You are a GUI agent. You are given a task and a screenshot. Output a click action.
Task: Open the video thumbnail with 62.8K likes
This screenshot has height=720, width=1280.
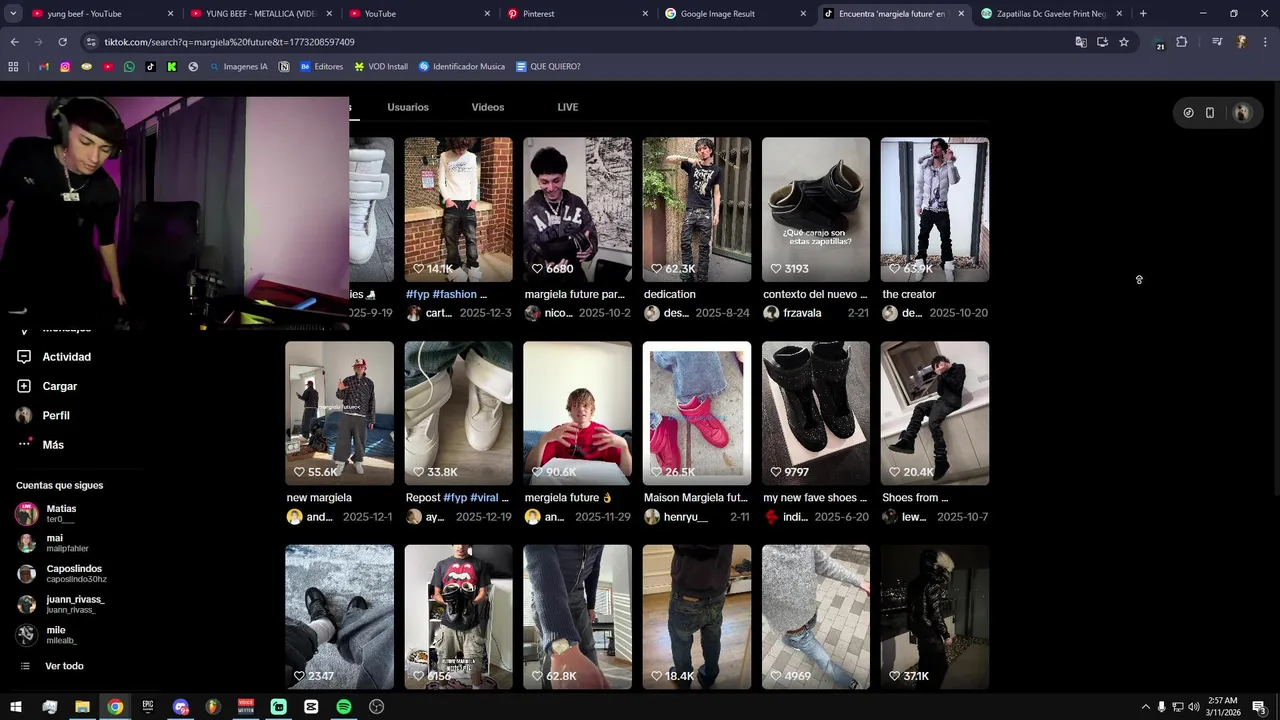point(578,617)
